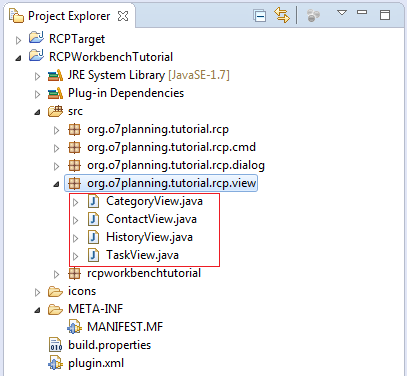The height and width of the screenshot is (376, 407).
Task: Toggle Link with Editor icon
Action: pyautogui.click(x=282, y=15)
